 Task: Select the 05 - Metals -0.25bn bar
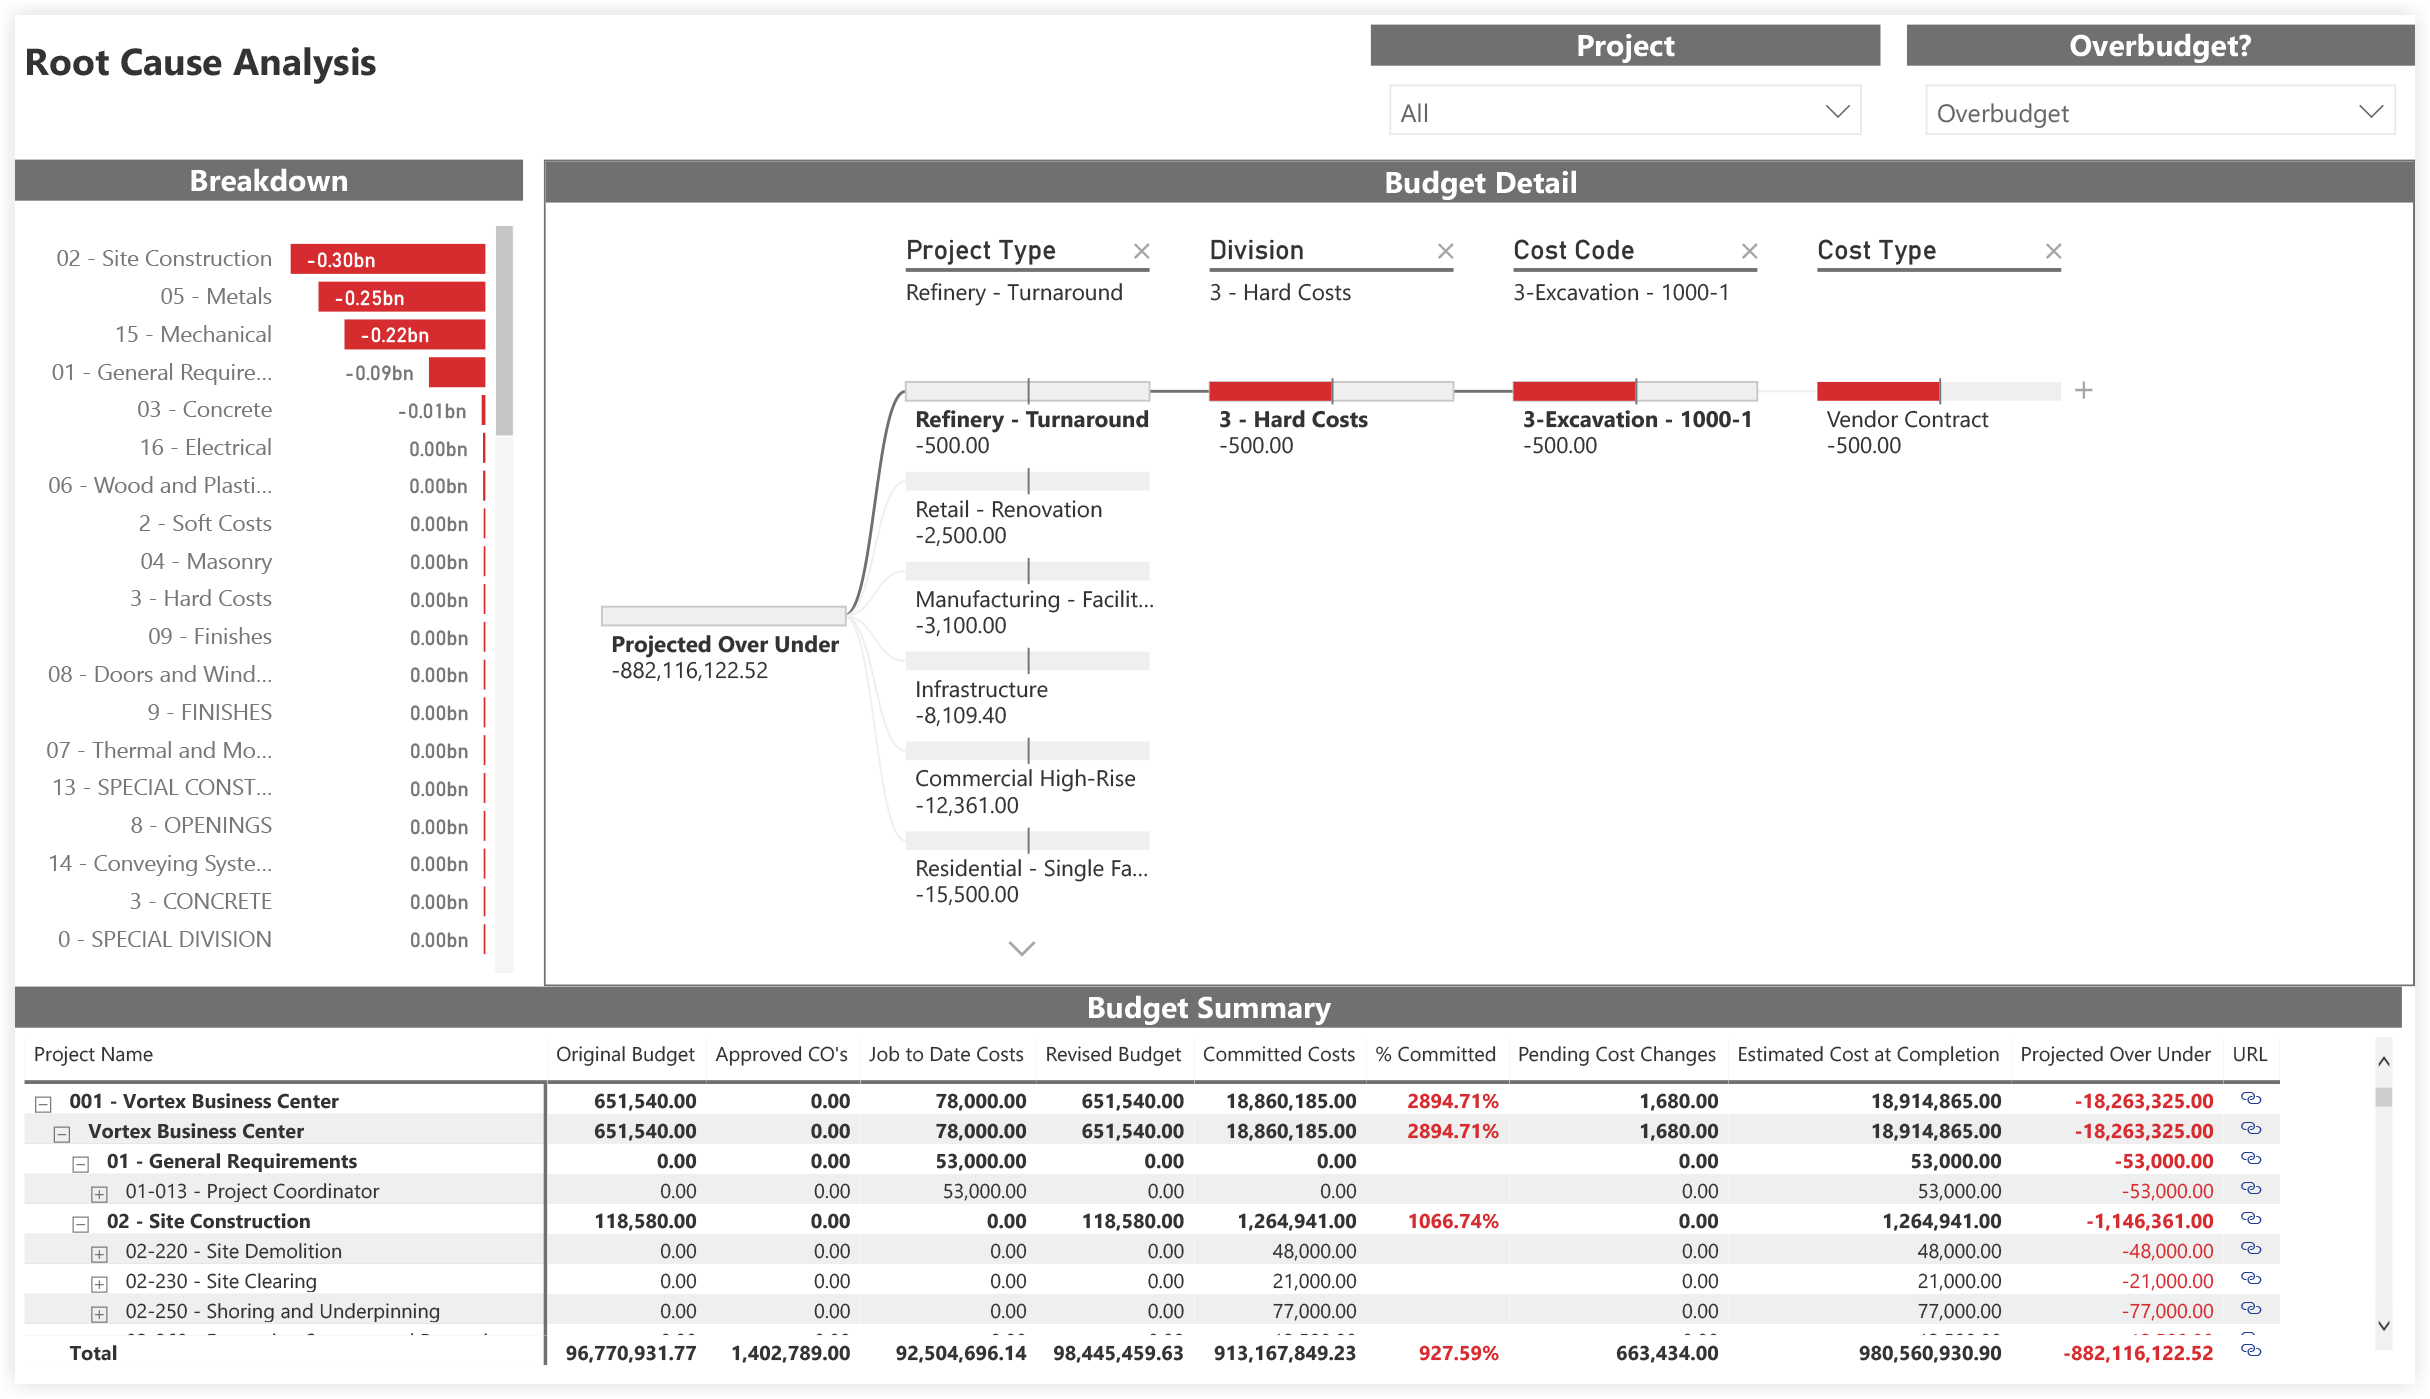click(402, 297)
